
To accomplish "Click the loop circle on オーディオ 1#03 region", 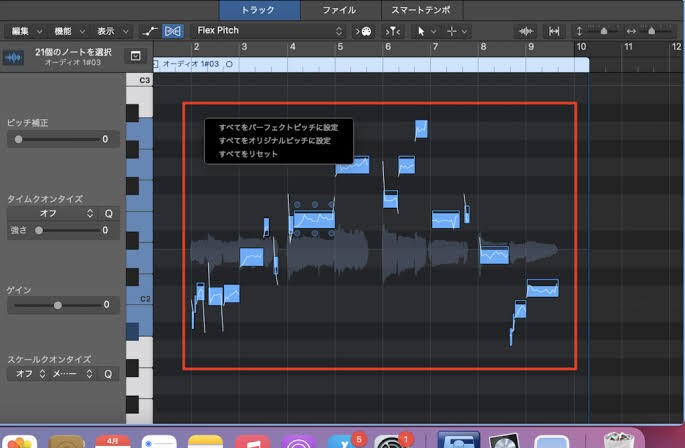I will coord(229,64).
